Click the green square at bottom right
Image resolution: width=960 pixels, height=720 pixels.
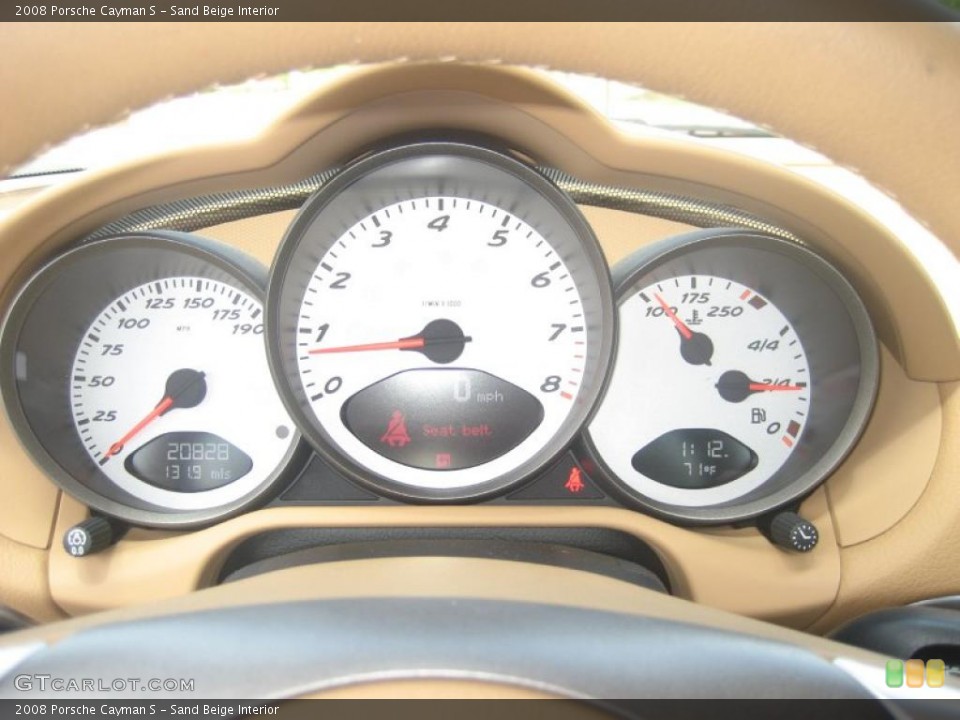coord(894,673)
